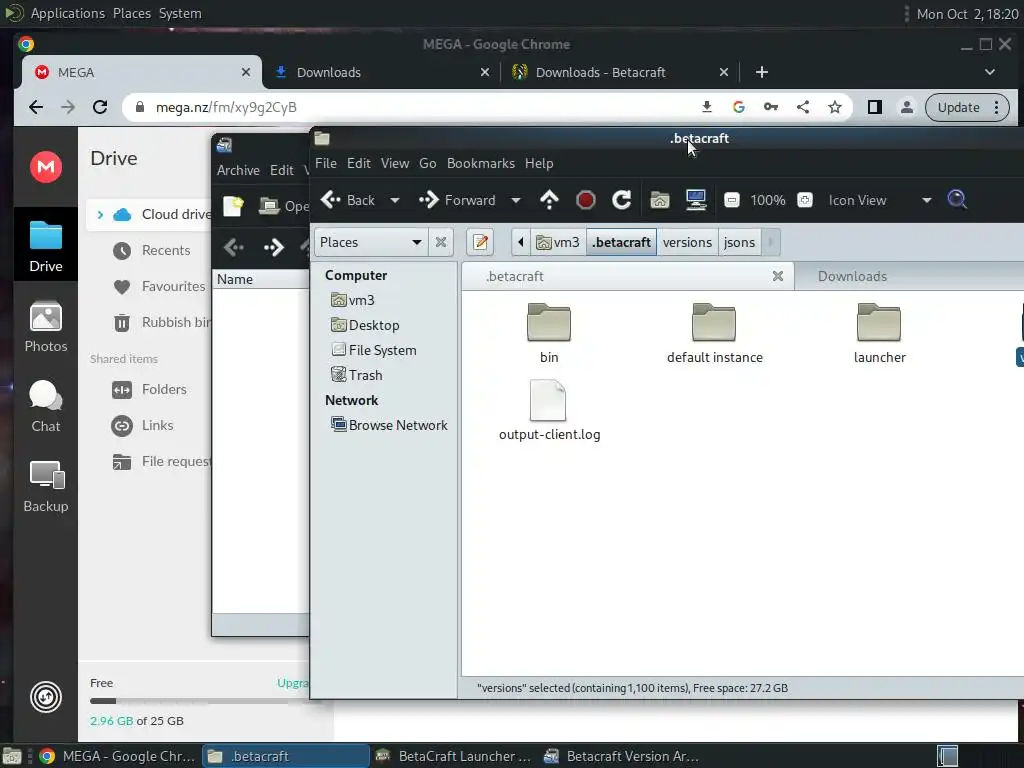Toggle Chrome side panel icon

tap(874, 107)
